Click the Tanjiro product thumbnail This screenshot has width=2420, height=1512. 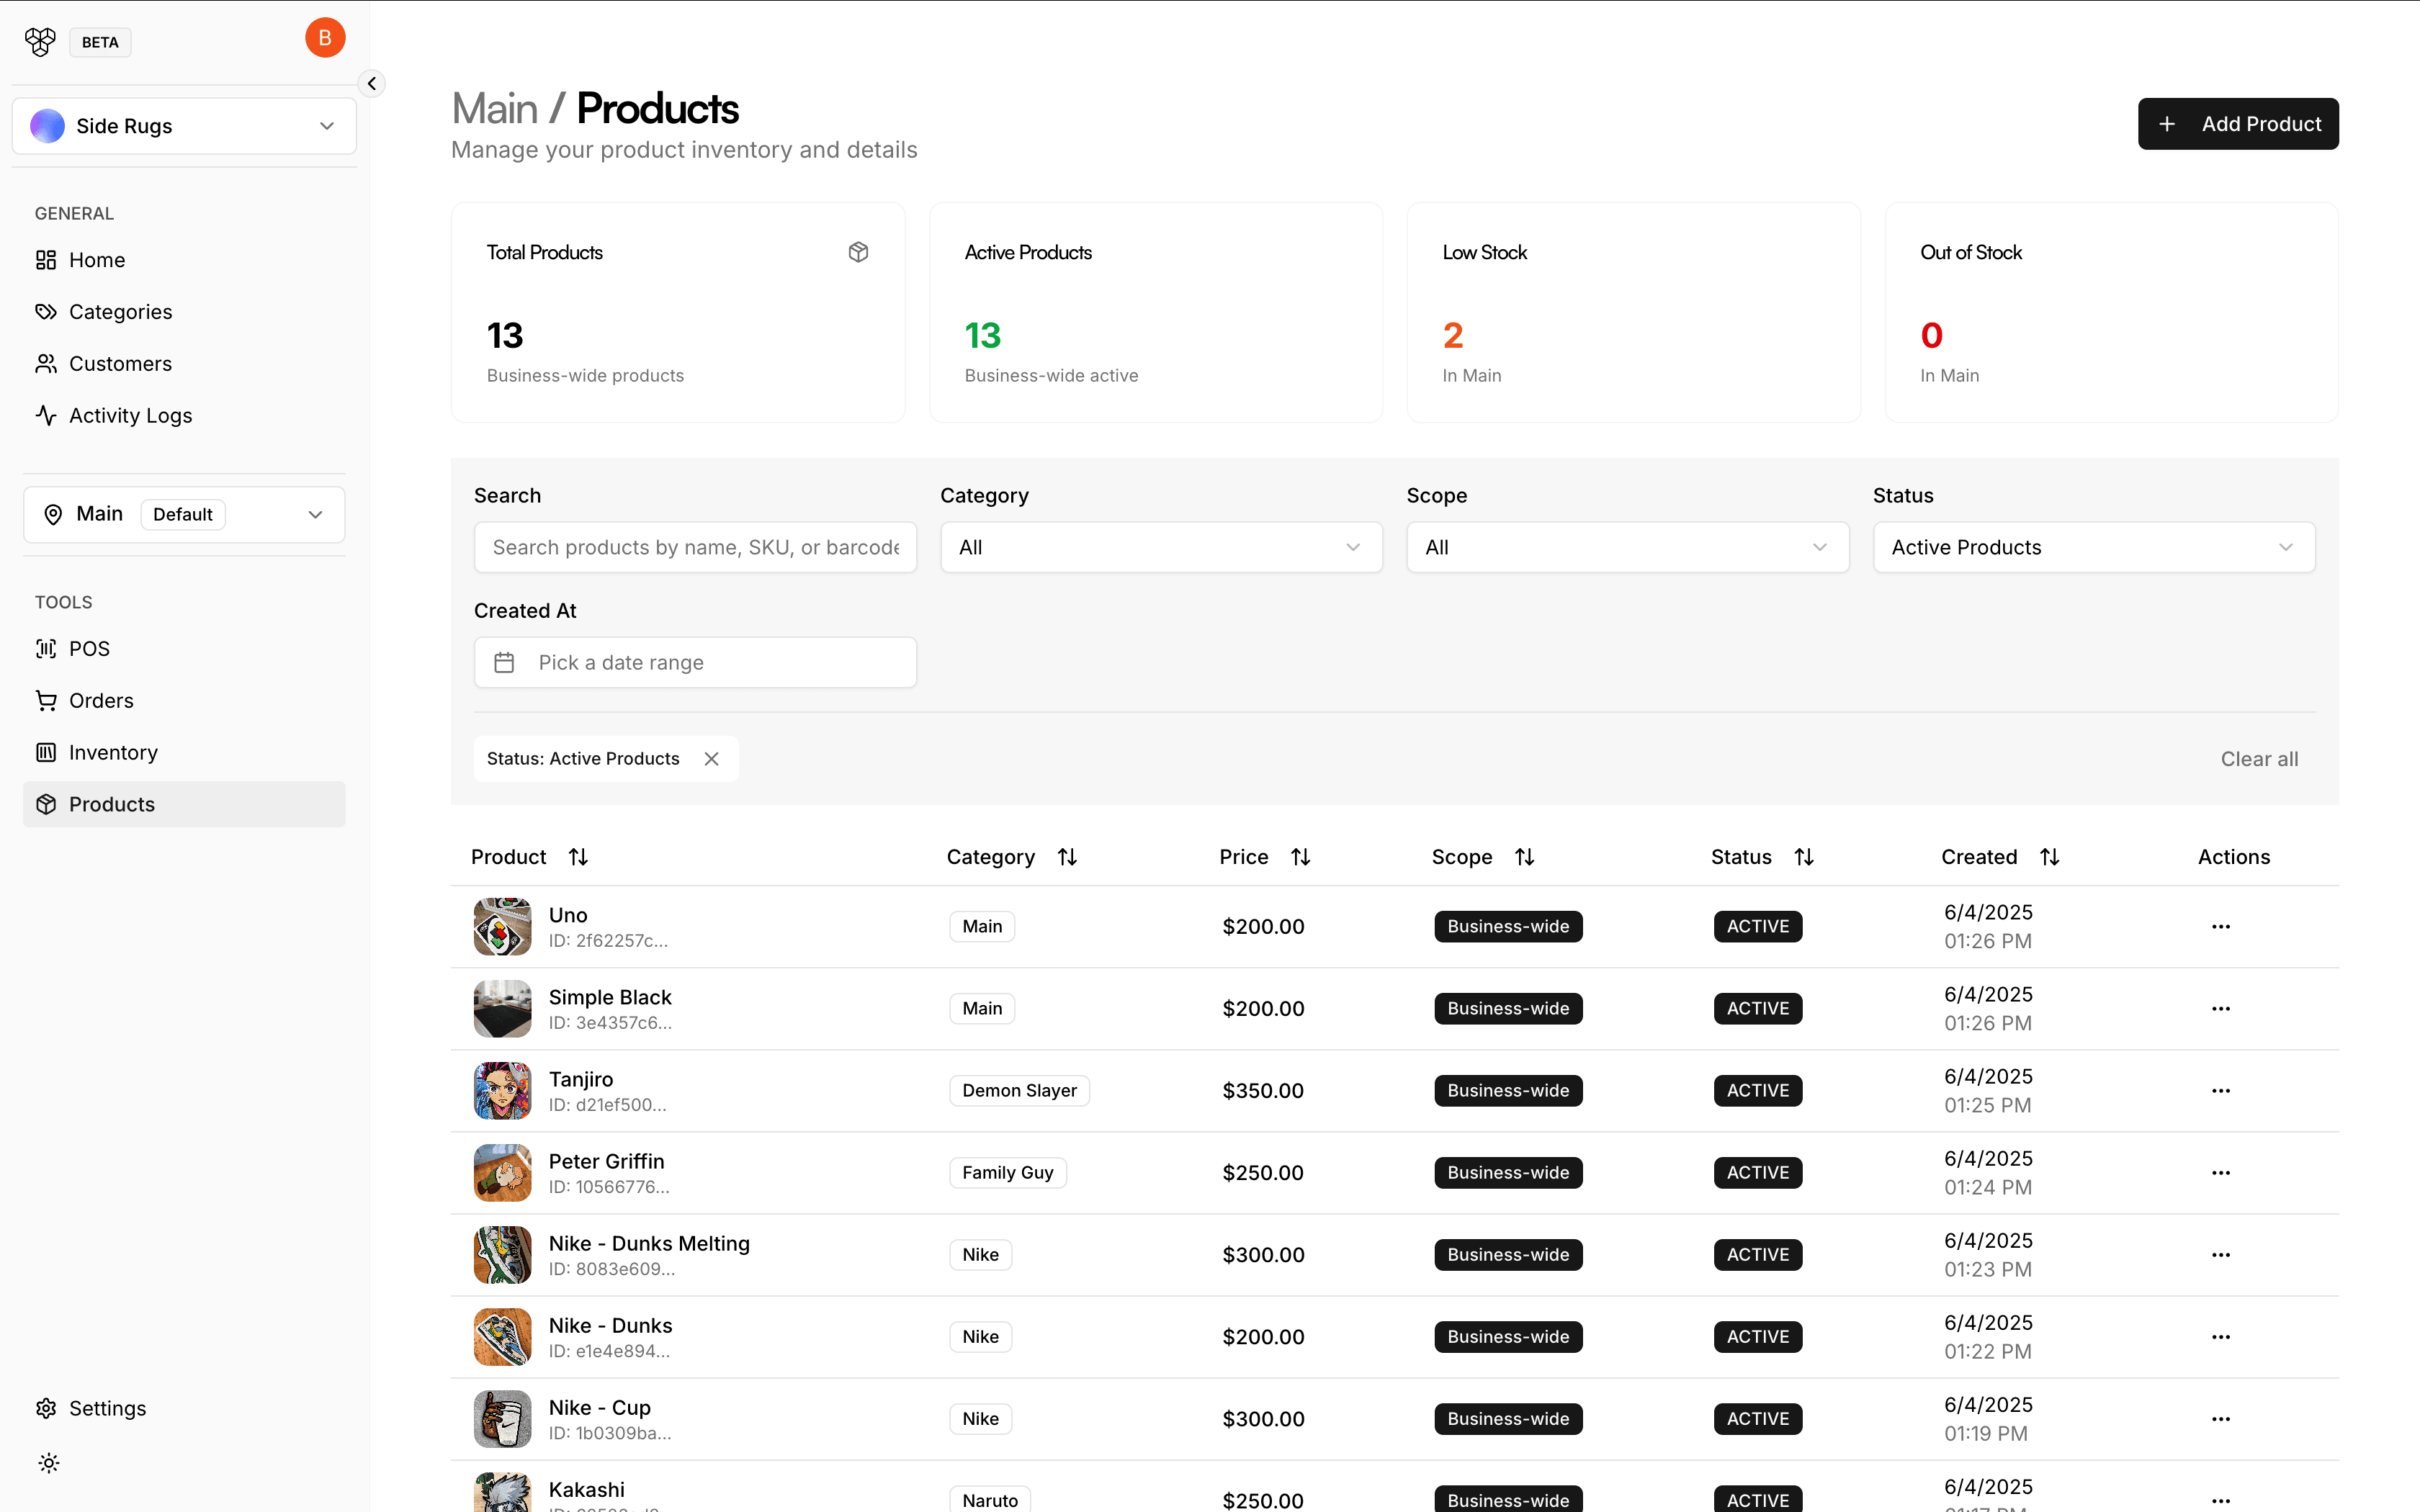tap(502, 1091)
